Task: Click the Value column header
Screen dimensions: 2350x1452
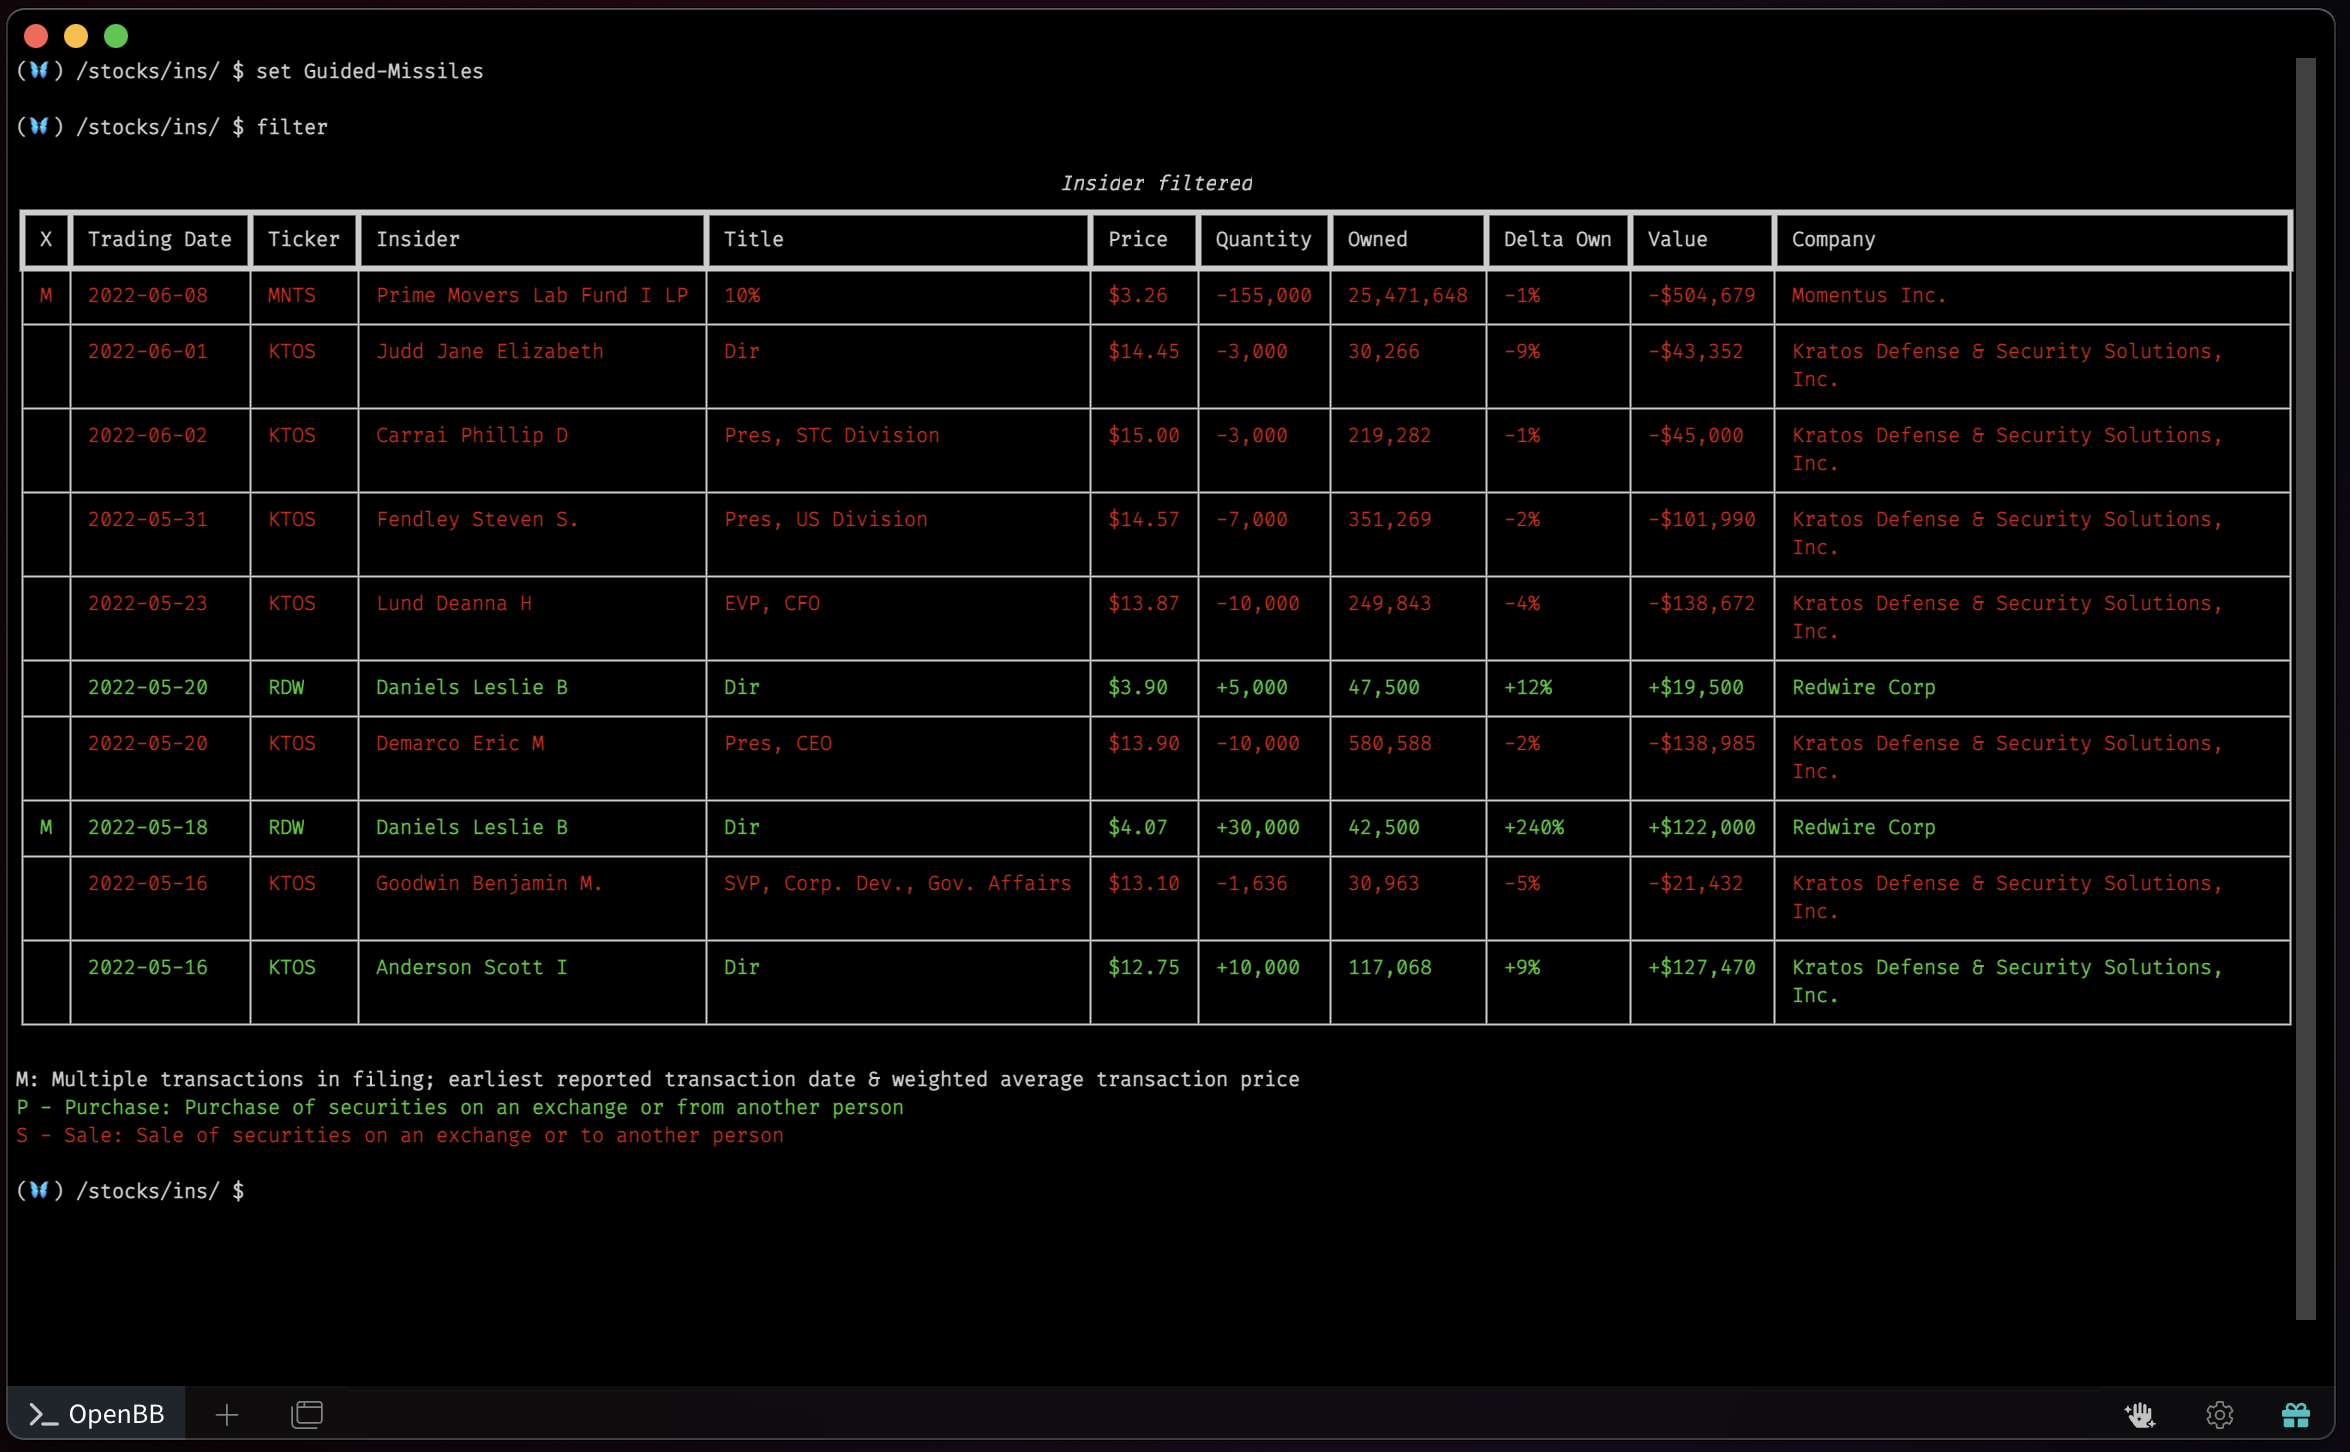Action: (1702, 239)
